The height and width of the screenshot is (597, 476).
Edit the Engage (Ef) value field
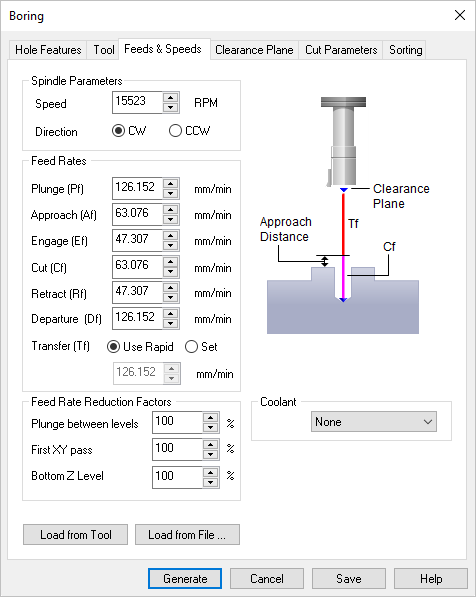(x=137, y=240)
